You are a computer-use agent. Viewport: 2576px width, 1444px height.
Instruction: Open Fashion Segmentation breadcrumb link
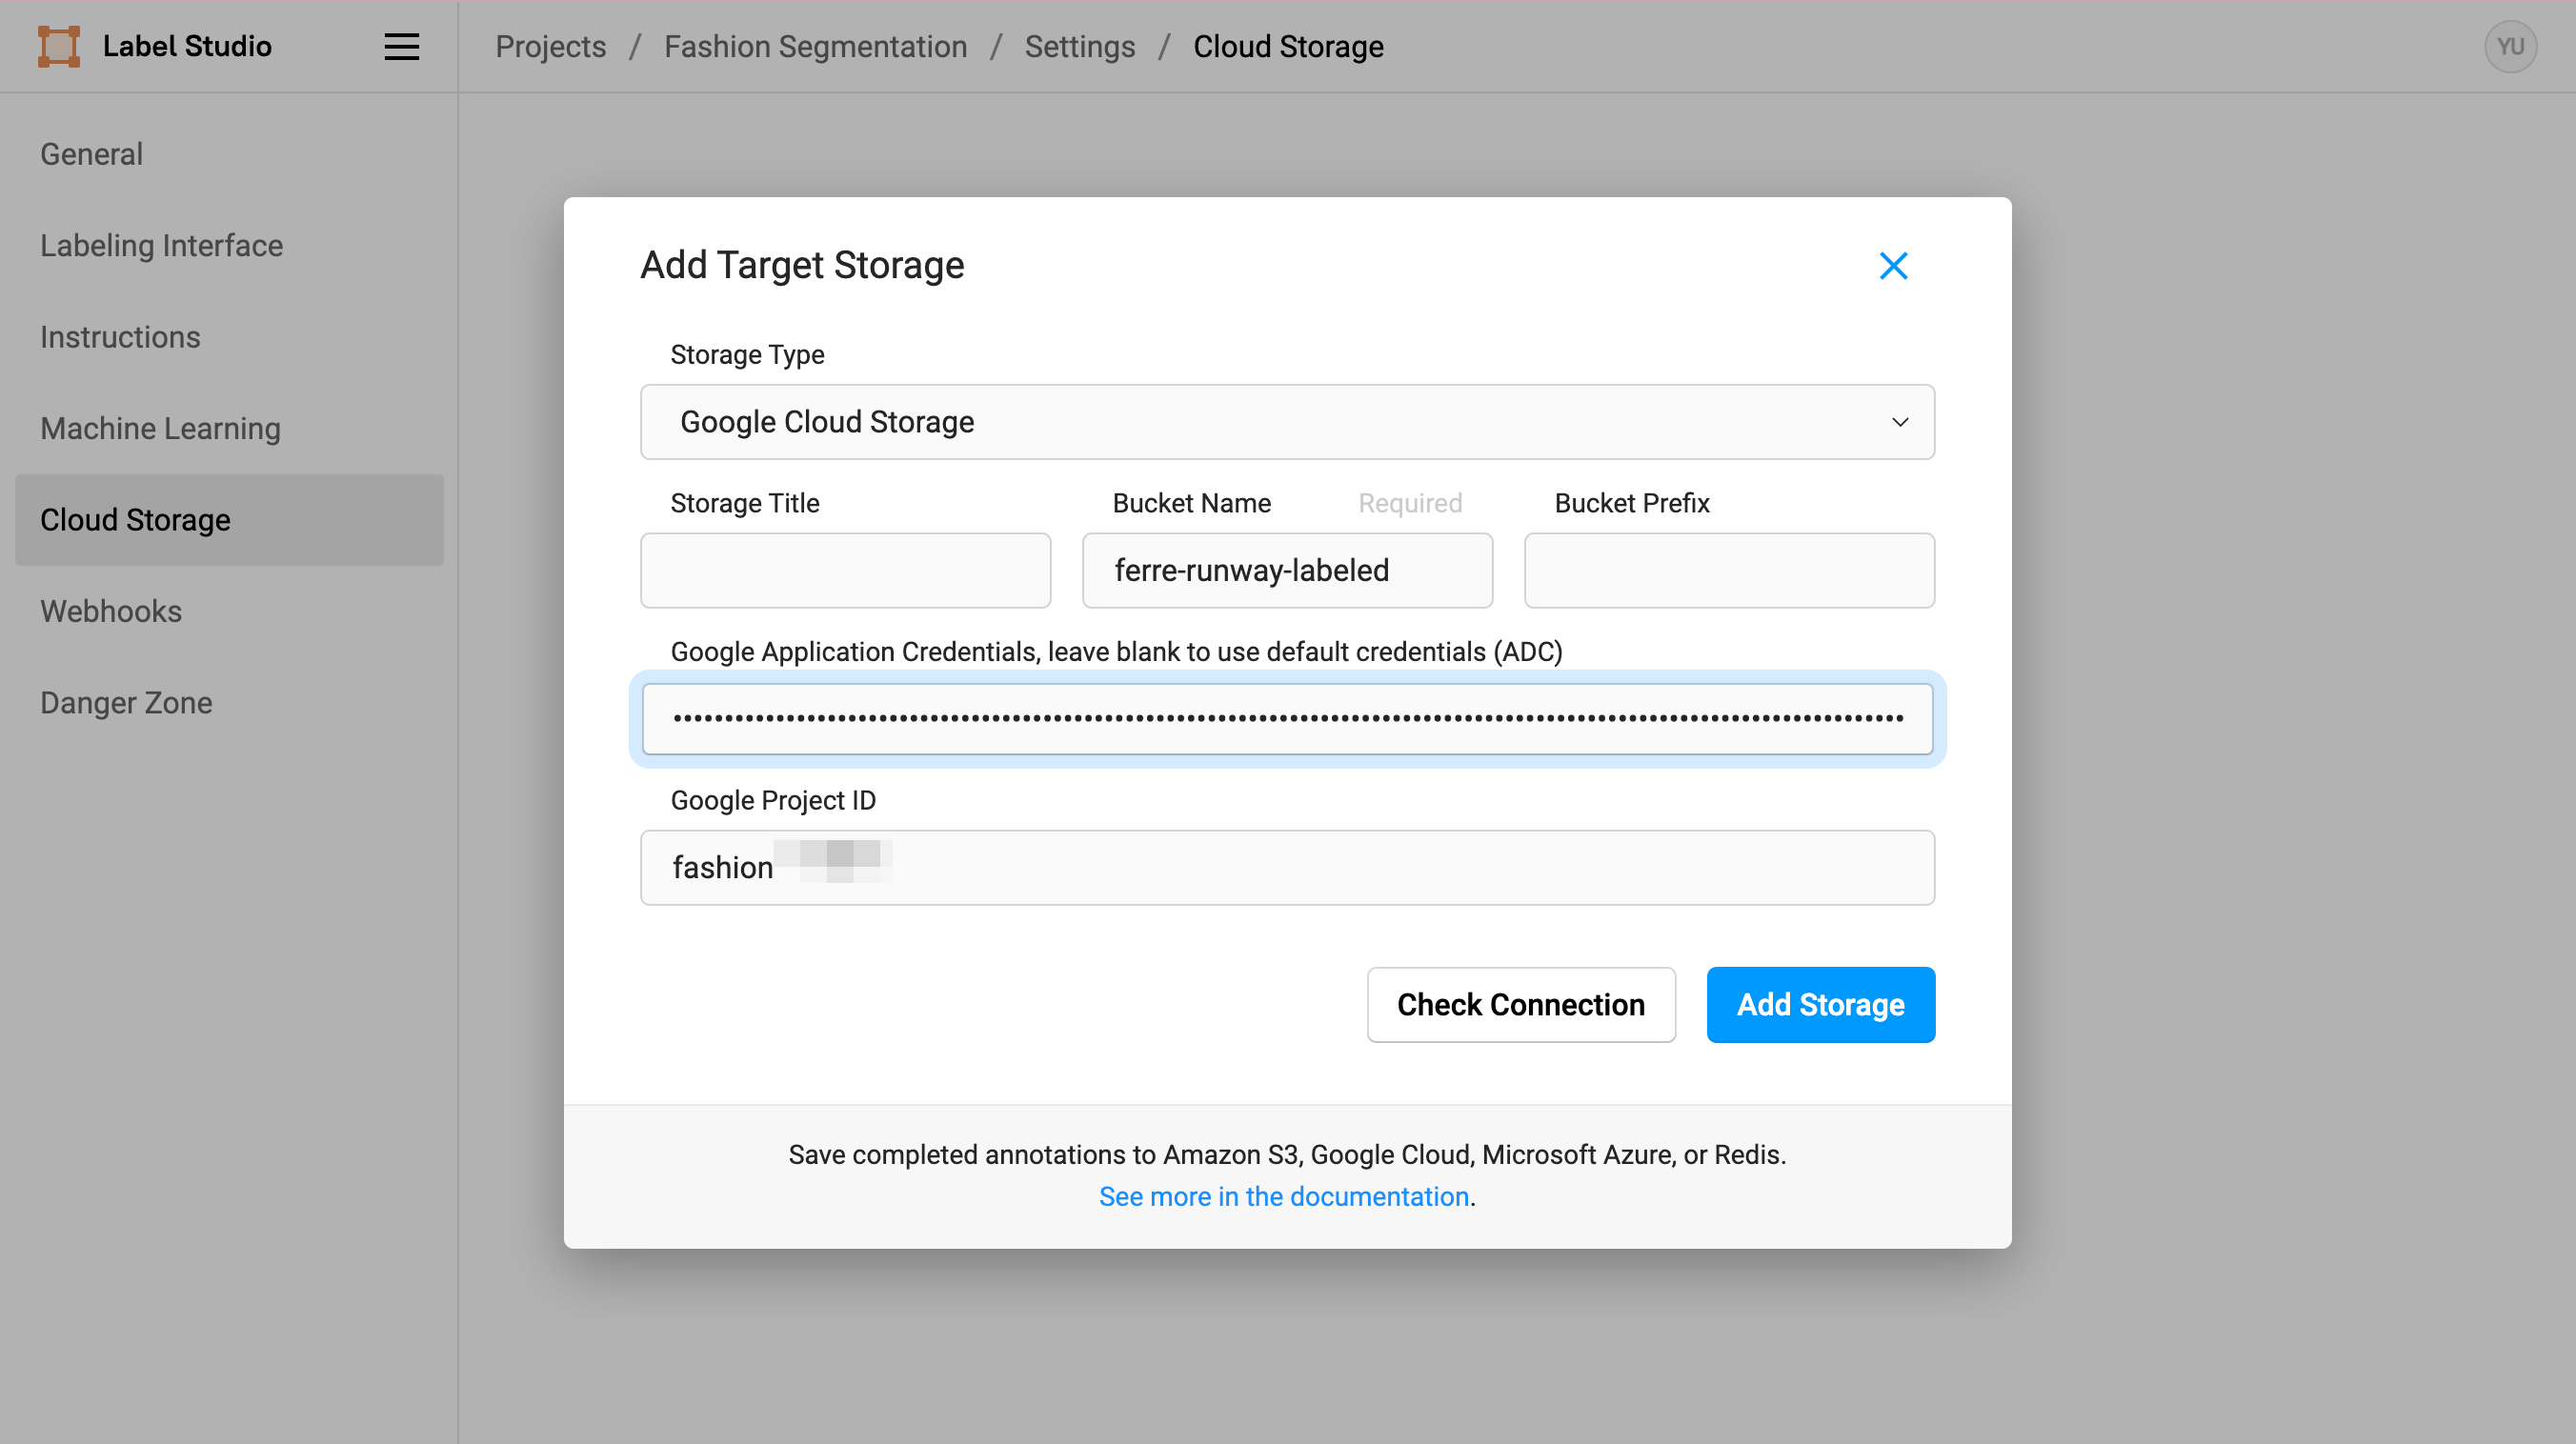click(x=815, y=47)
